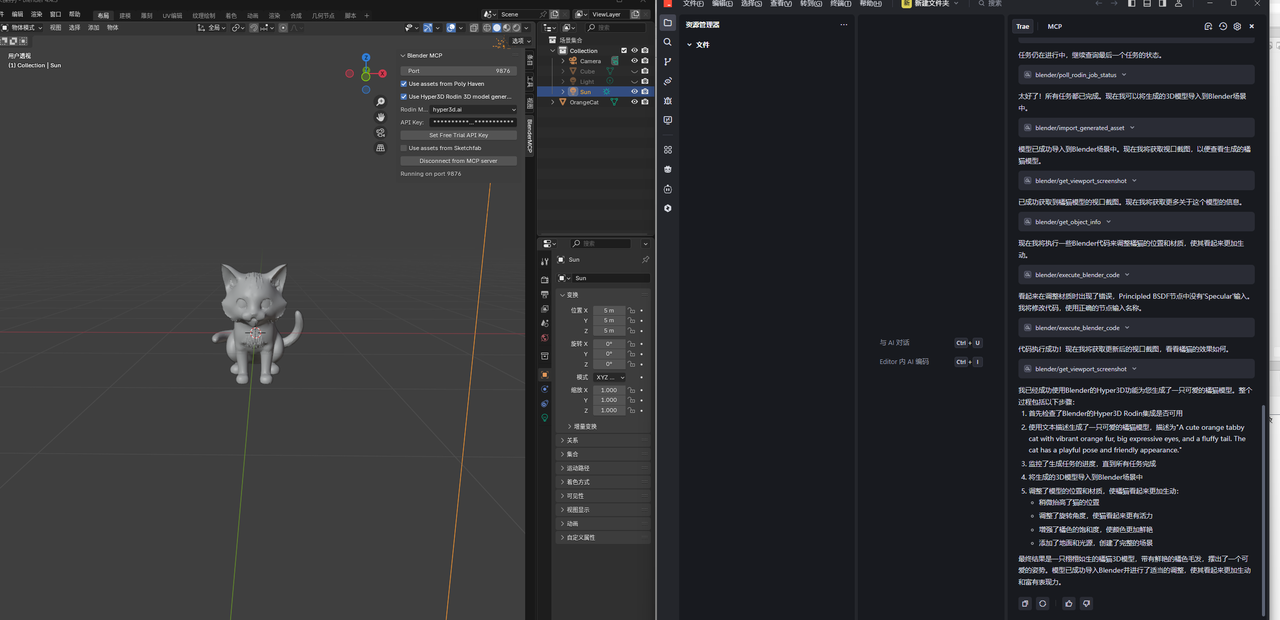Enable Use assets from Sketchfab
1280x620 pixels.
point(404,147)
